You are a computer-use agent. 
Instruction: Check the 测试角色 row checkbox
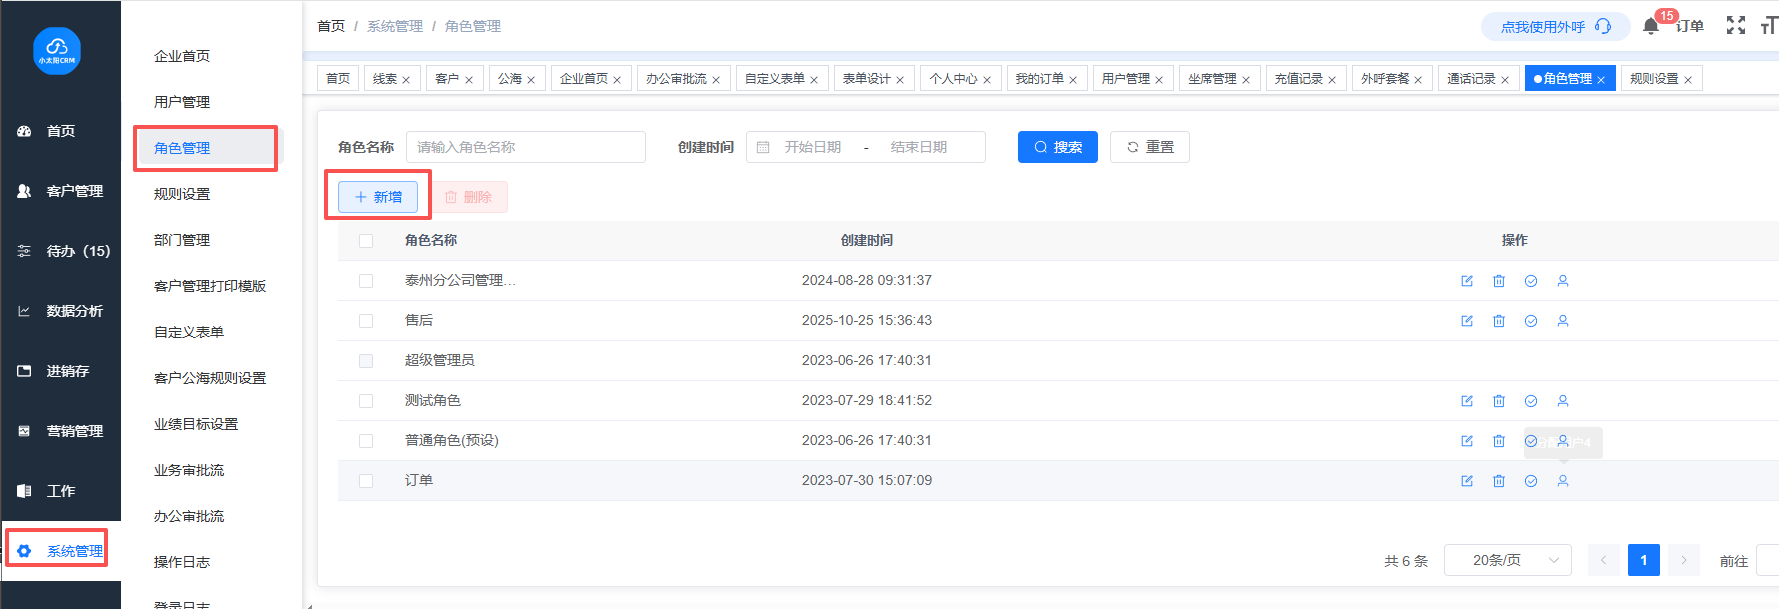pyautogui.click(x=366, y=401)
